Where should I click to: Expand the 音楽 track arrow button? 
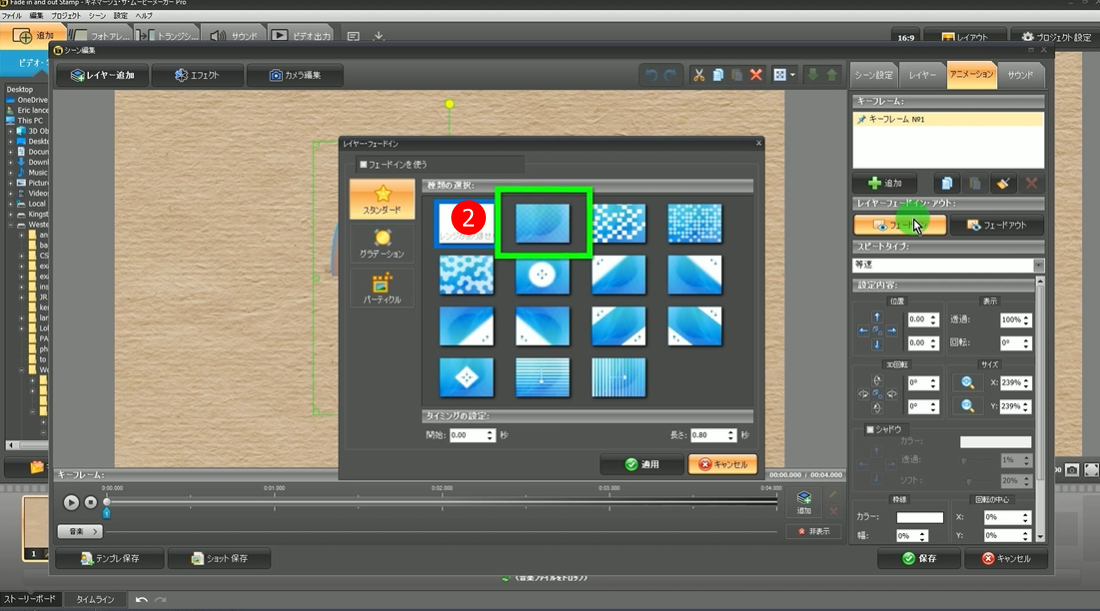click(x=80, y=531)
